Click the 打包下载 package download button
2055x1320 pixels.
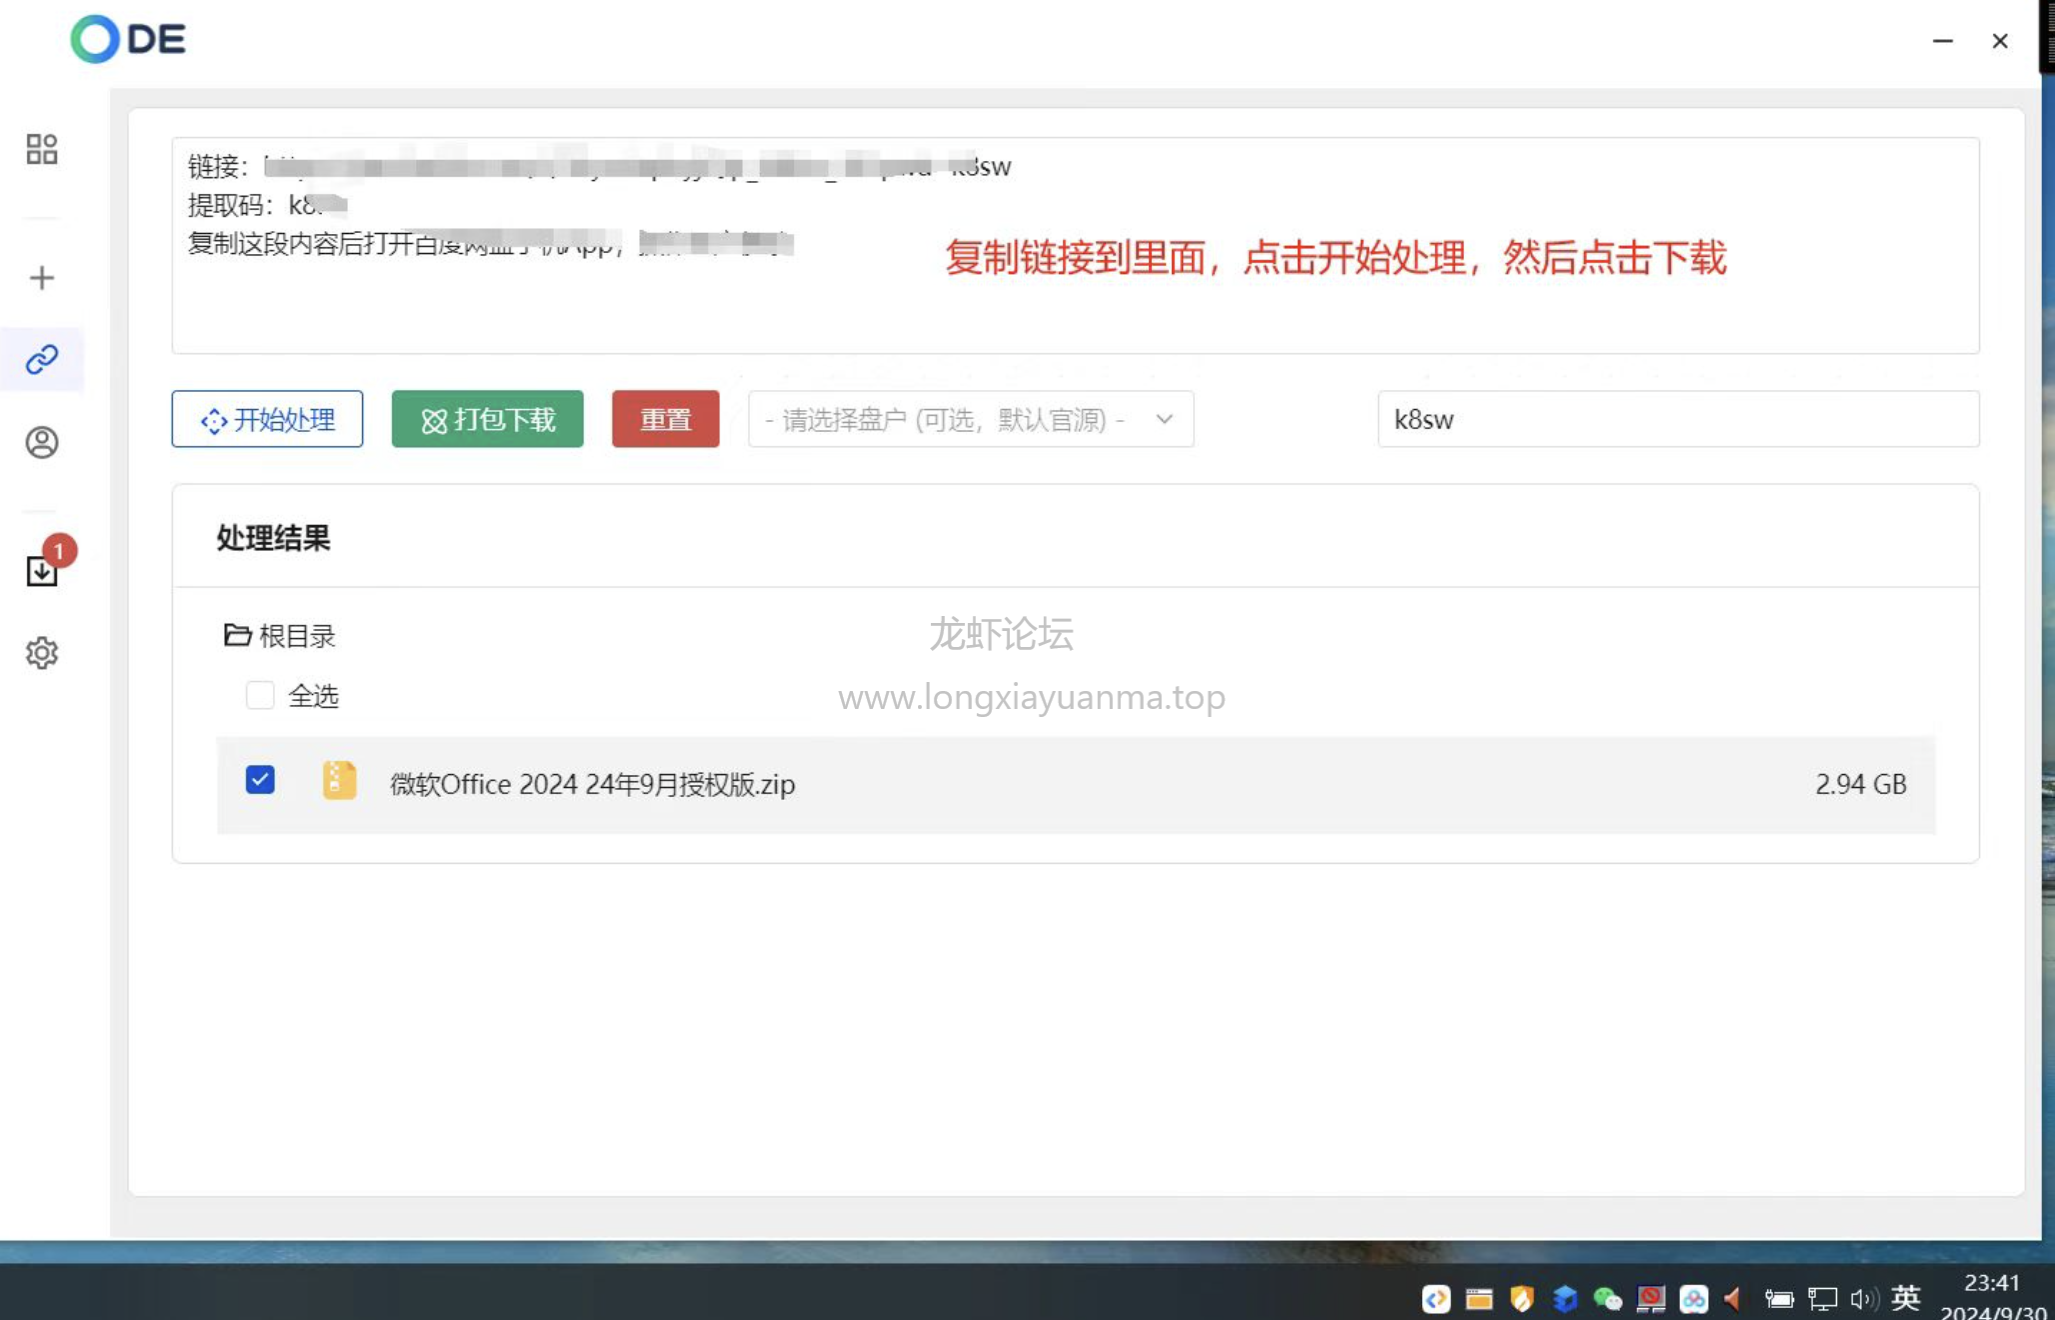[x=487, y=419]
